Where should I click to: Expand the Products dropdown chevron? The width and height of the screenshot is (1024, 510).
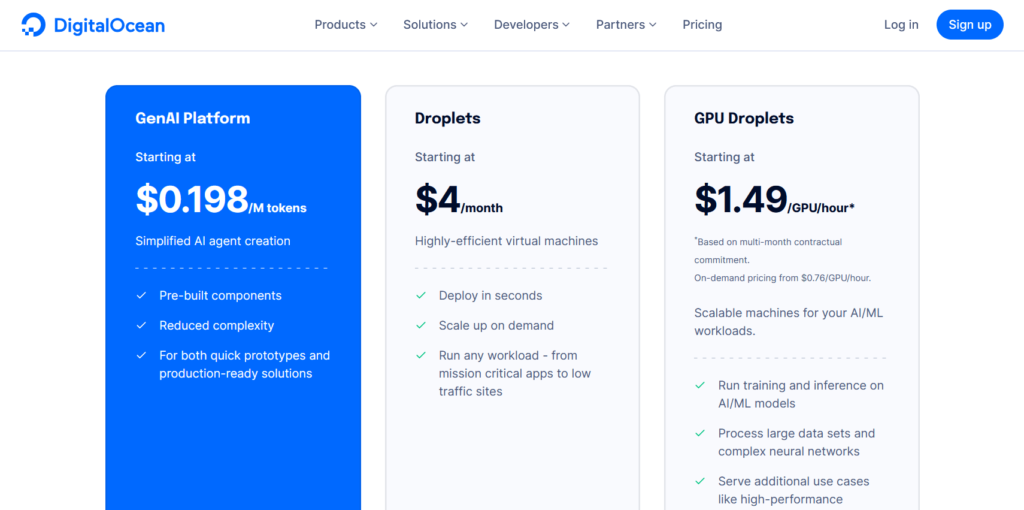click(373, 25)
